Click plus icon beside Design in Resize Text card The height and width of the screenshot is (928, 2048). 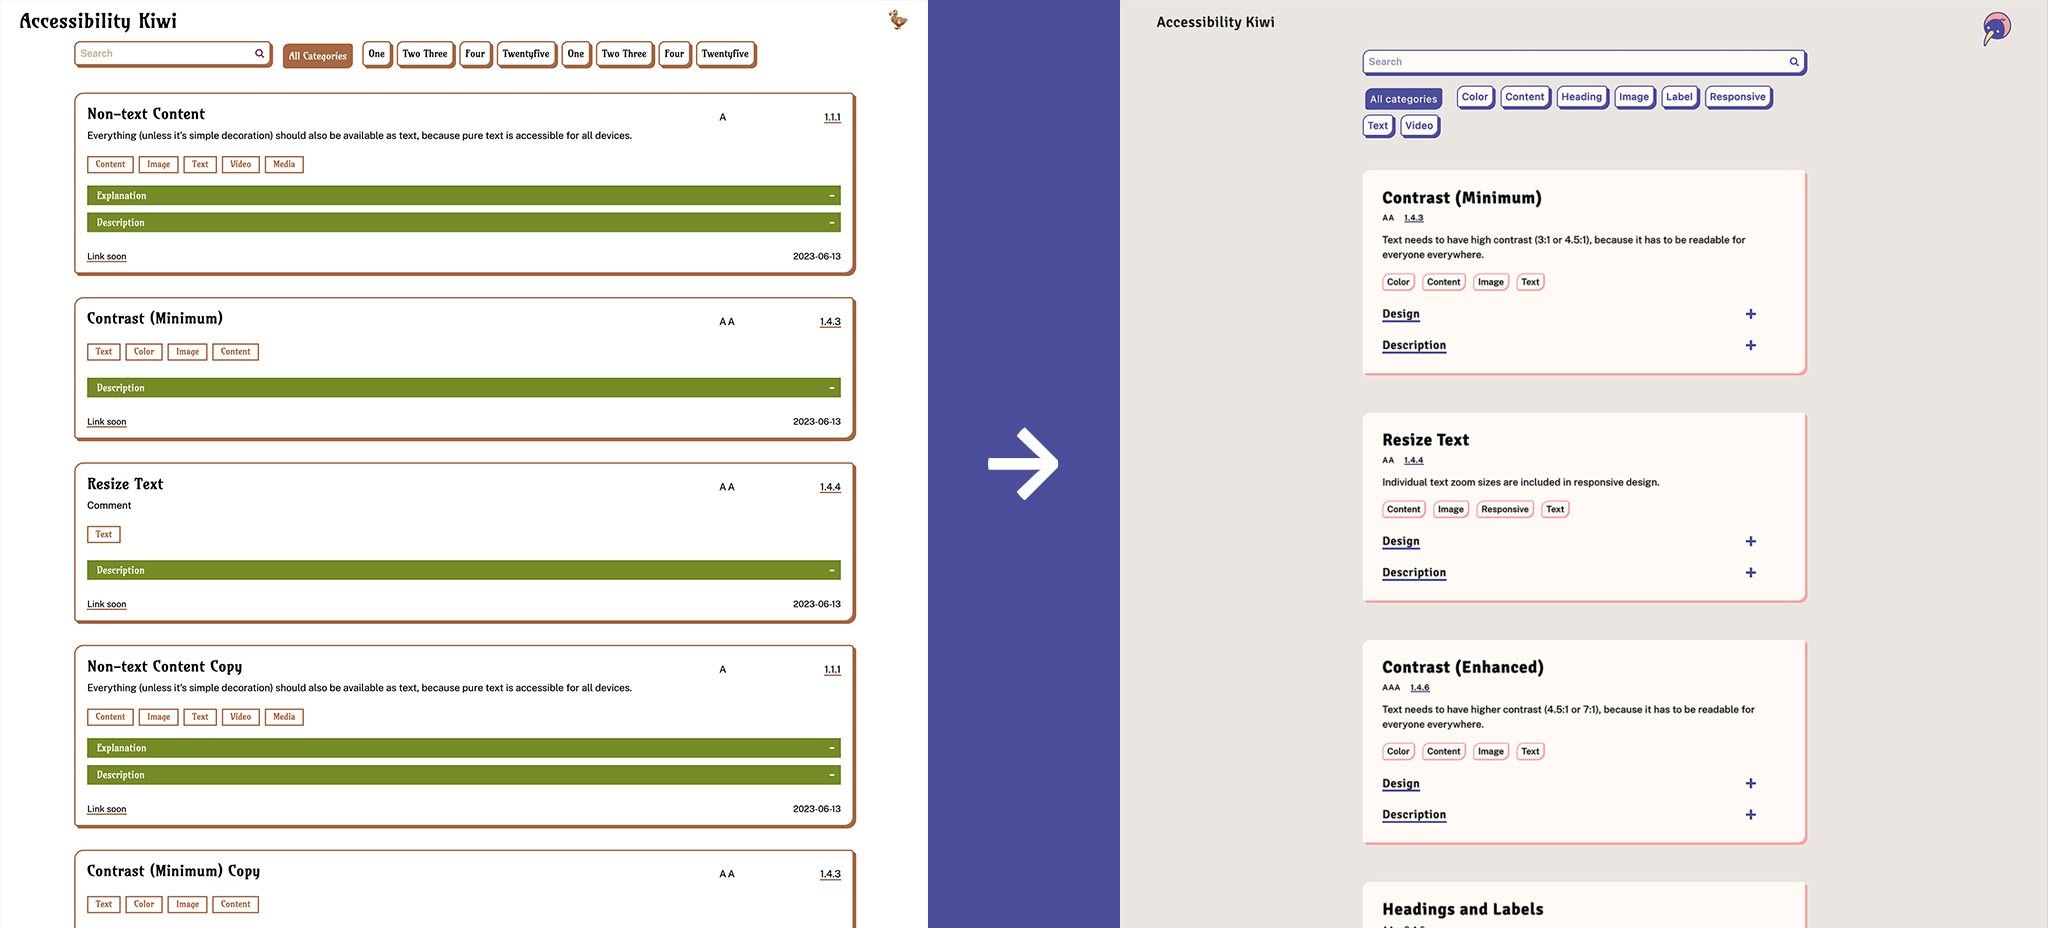[1750, 541]
